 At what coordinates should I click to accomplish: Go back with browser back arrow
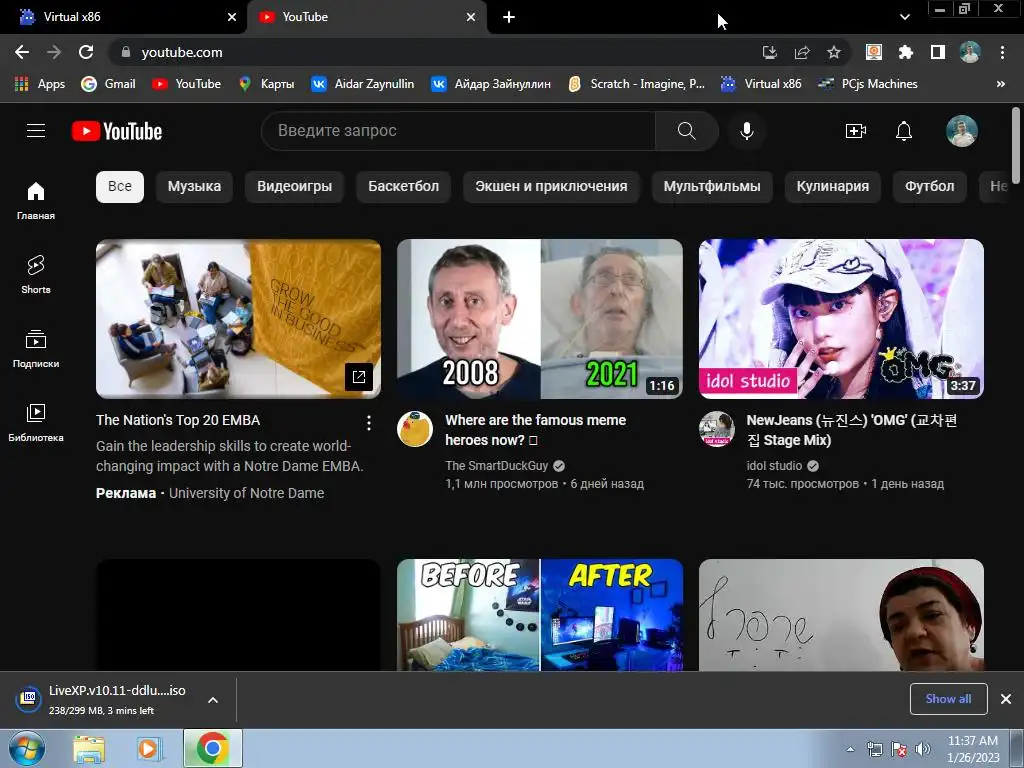click(22, 52)
